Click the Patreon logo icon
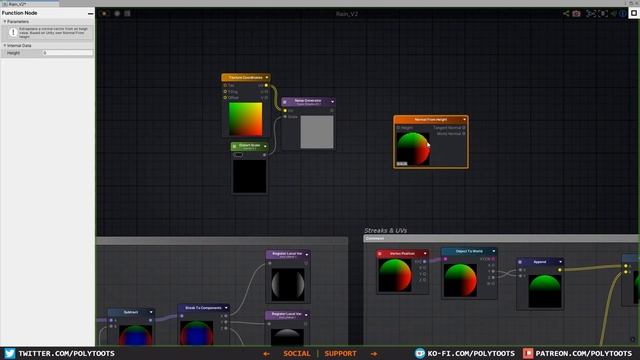The width and height of the screenshot is (640, 360). [528, 353]
